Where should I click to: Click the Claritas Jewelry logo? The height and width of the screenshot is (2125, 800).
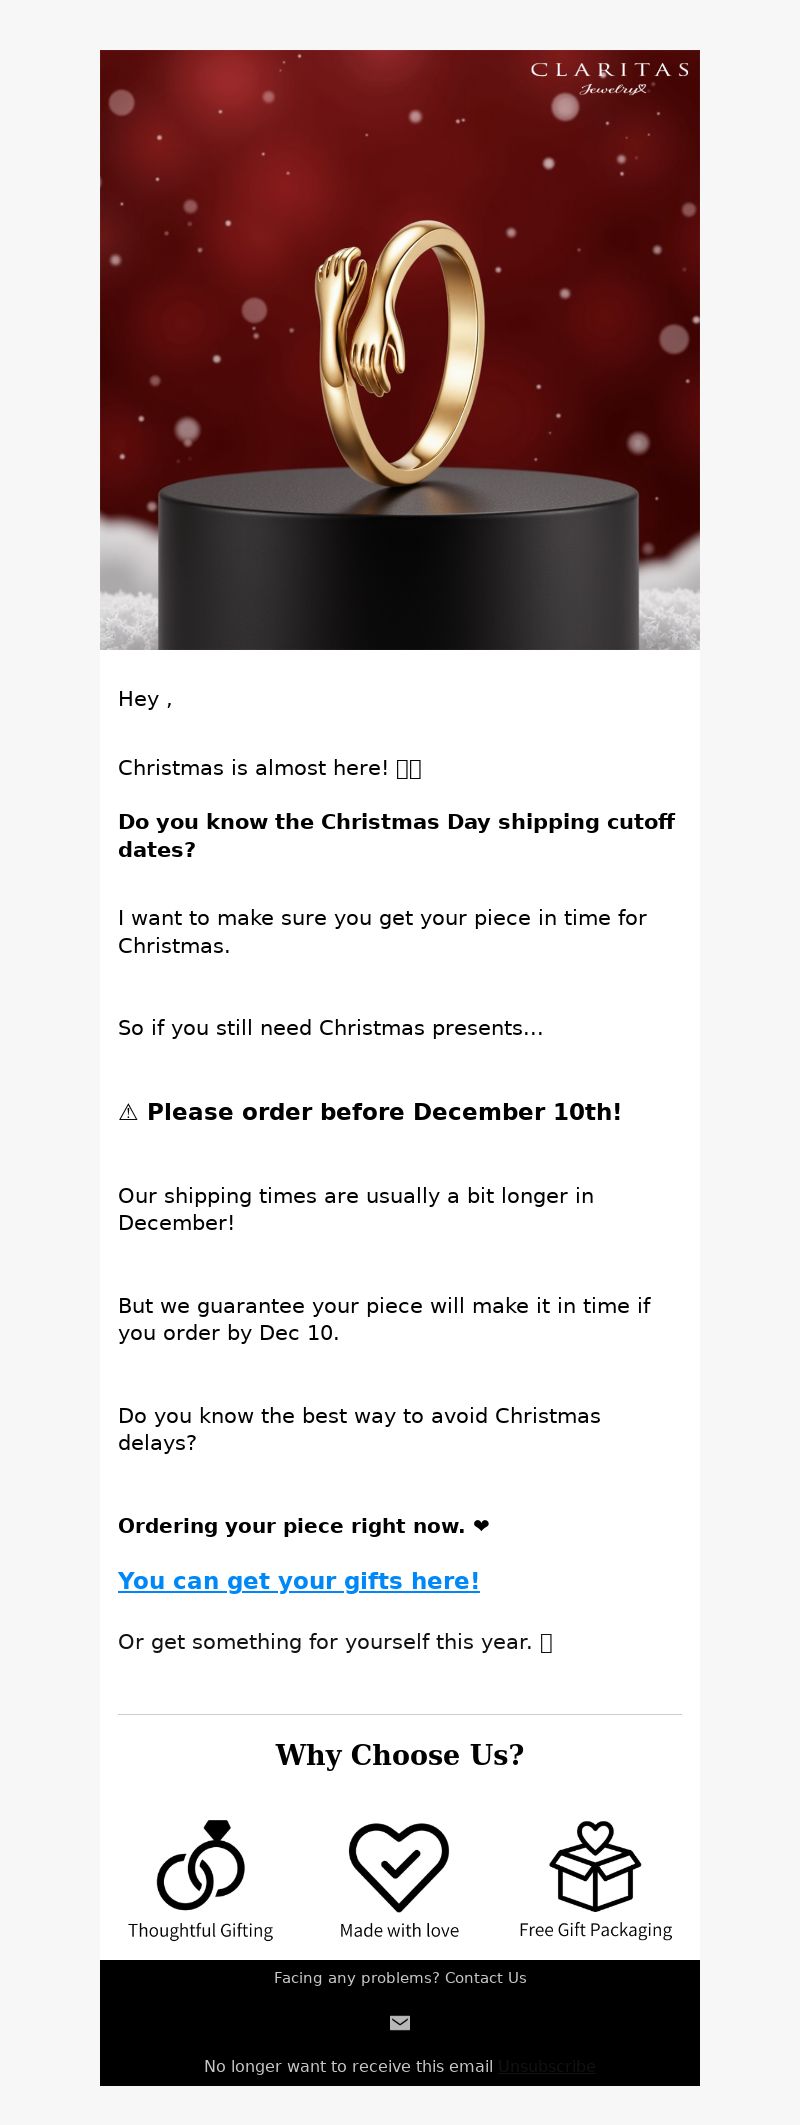[610, 78]
